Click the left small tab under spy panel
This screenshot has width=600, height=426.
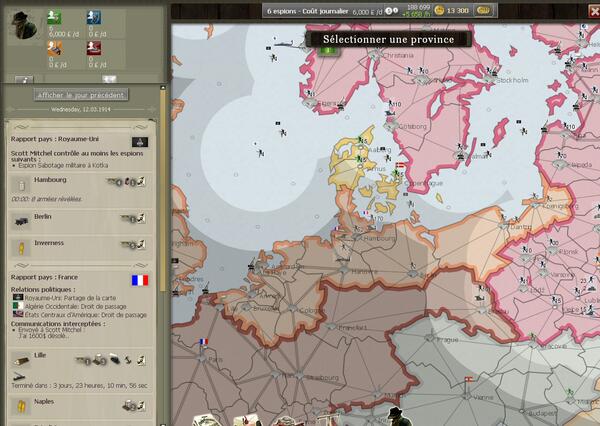[x=24, y=79]
